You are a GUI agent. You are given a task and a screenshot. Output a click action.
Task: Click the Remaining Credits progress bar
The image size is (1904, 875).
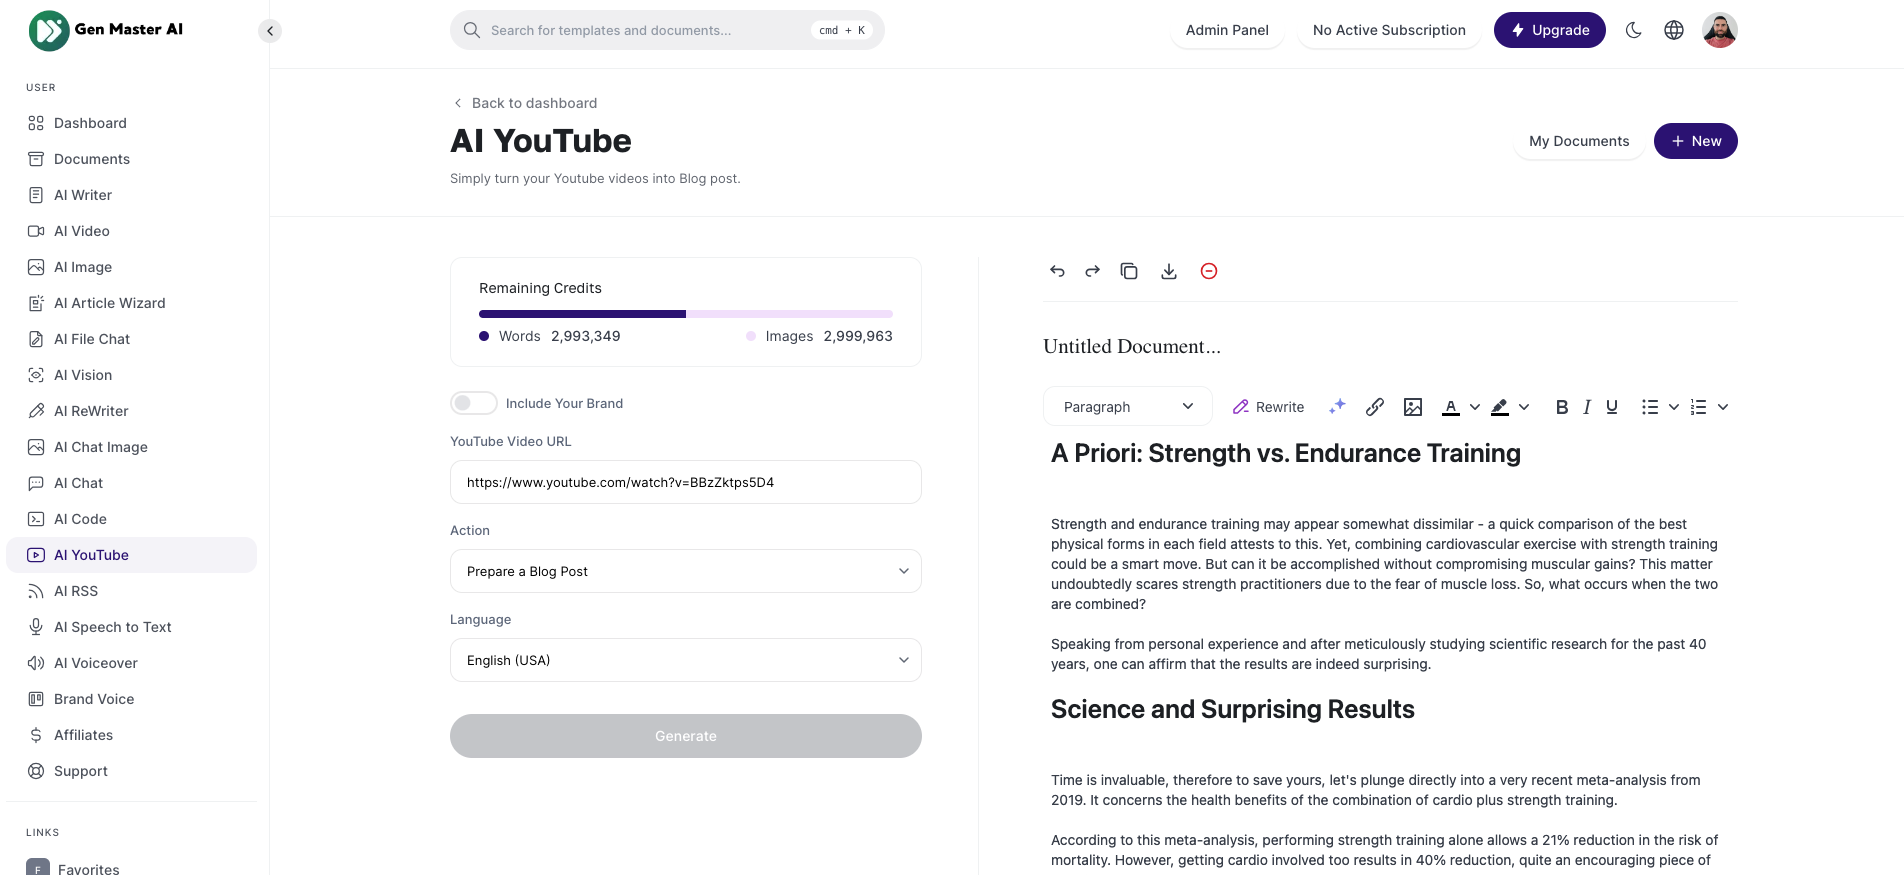[x=685, y=314]
